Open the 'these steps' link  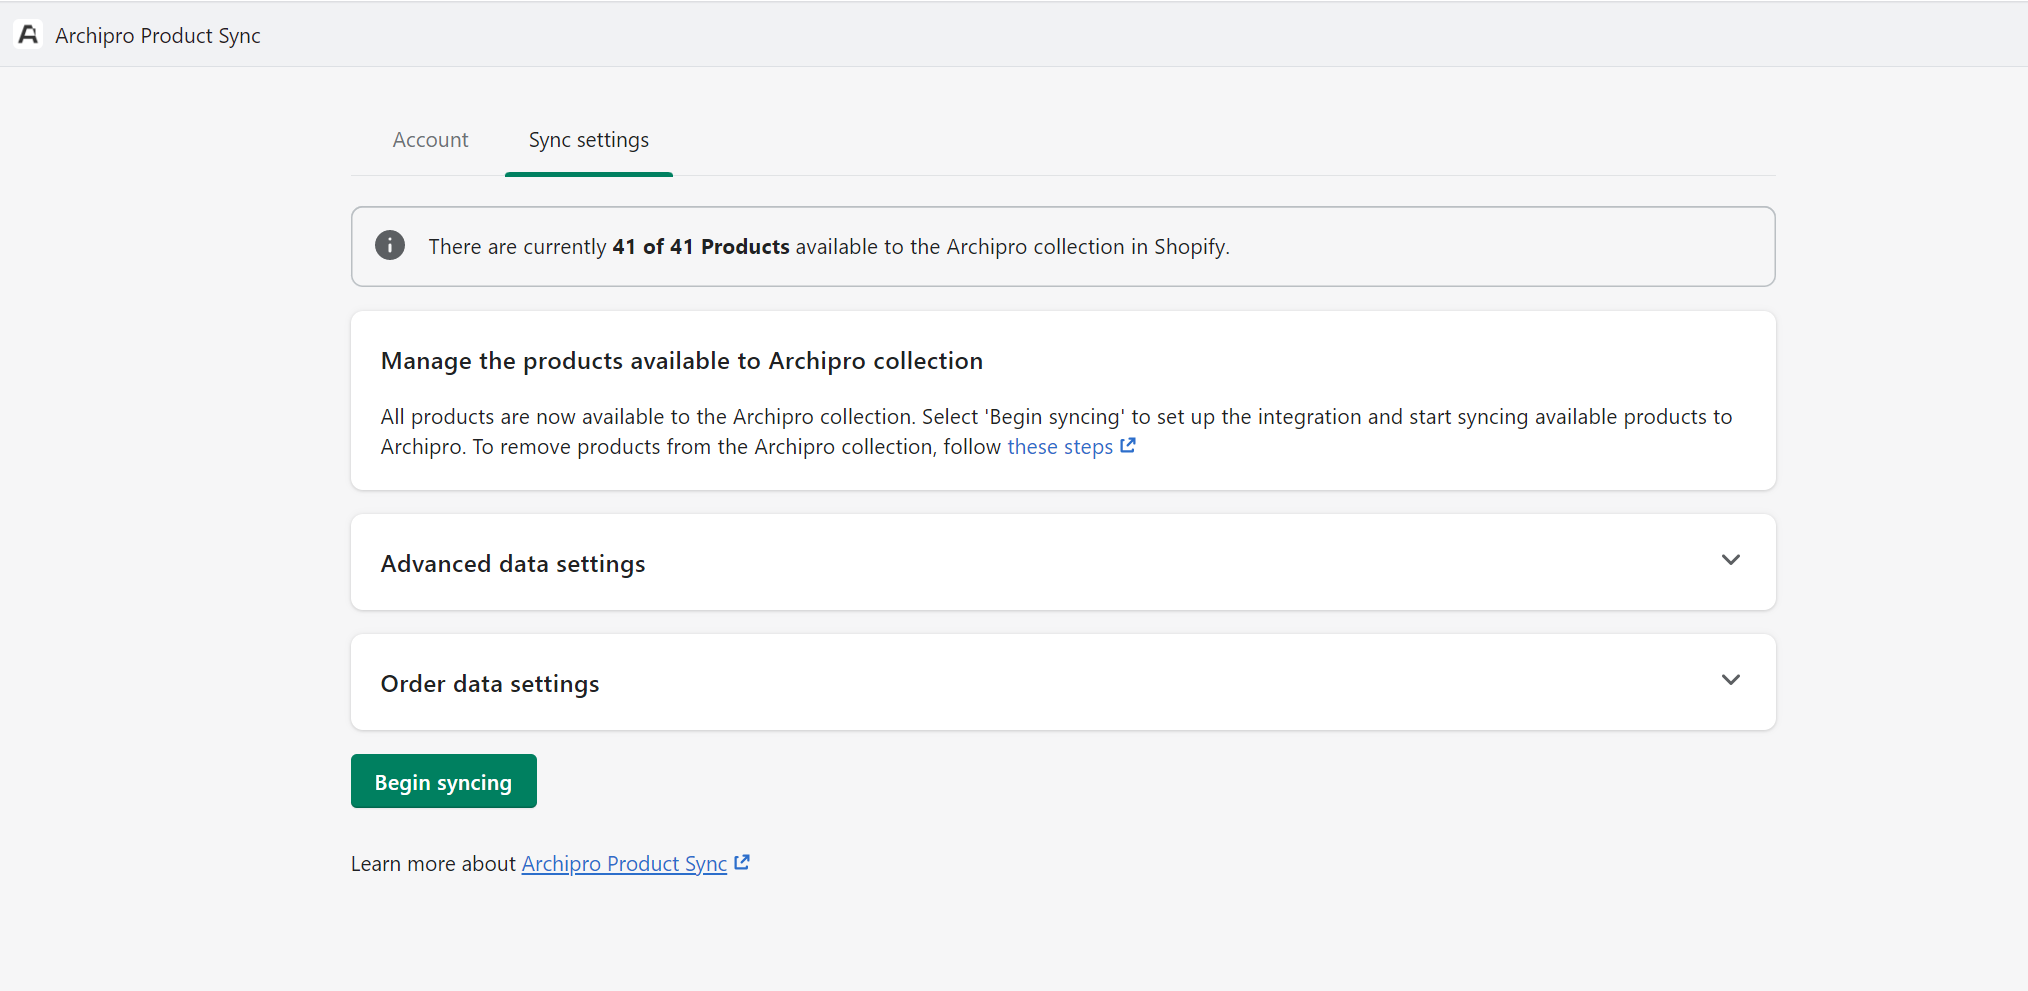(x=1060, y=447)
